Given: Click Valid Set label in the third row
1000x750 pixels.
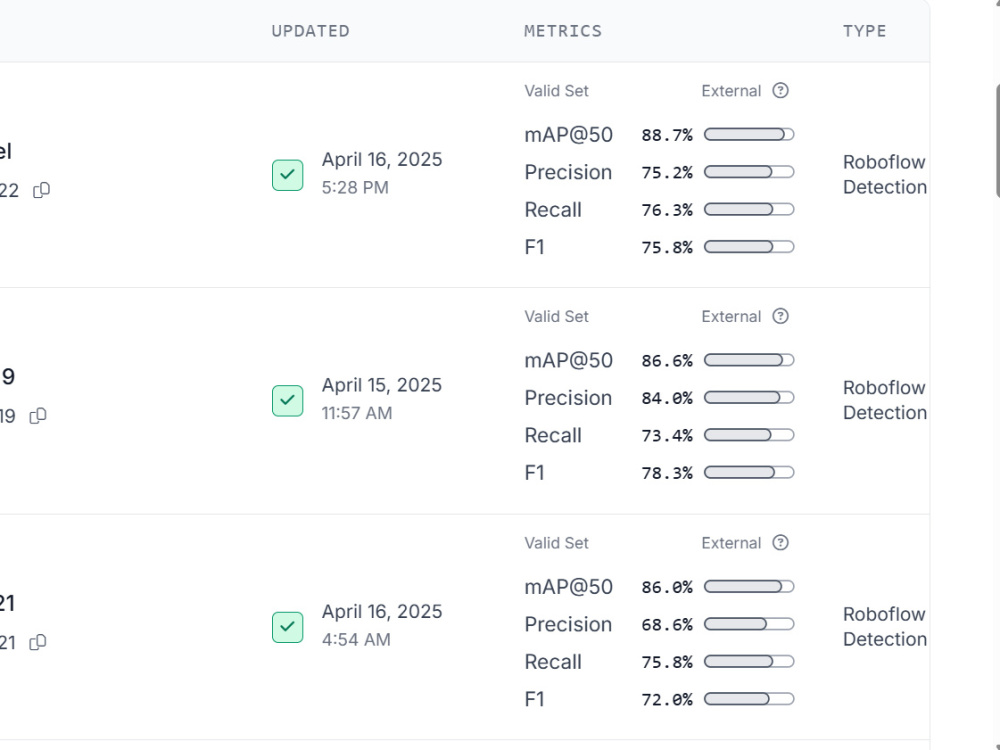Looking at the screenshot, I should coord(556,543).
